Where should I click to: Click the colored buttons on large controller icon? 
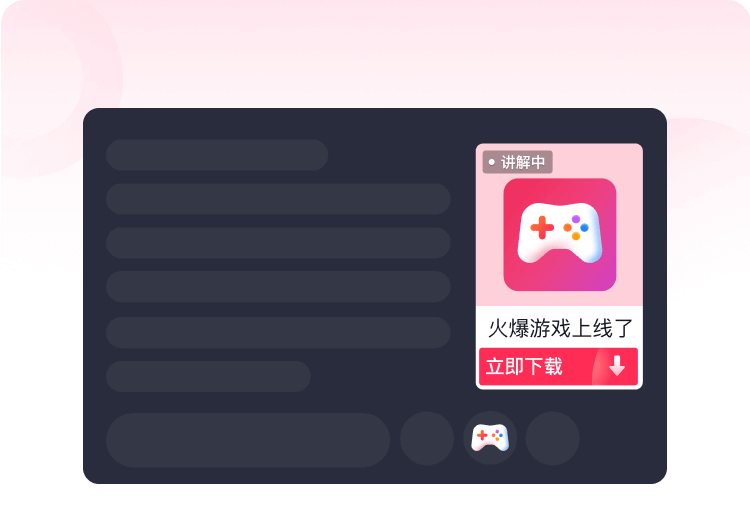(576, 228)
